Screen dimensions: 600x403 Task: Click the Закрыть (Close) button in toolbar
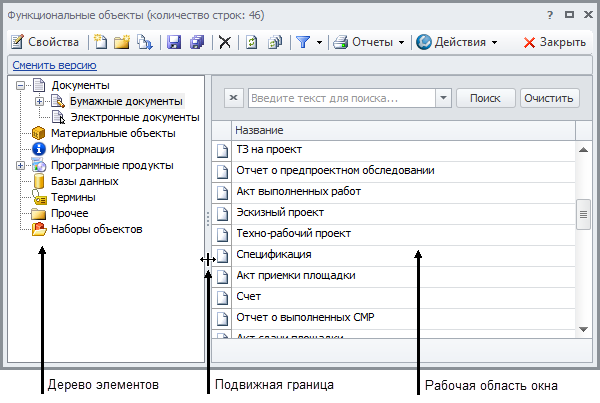click(554, 42)
